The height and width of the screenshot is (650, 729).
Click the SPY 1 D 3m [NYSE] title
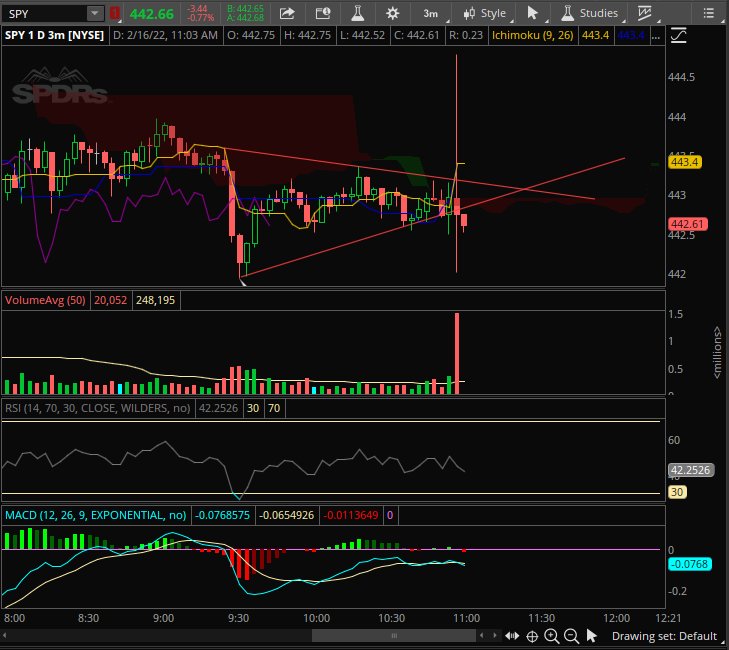54,35
